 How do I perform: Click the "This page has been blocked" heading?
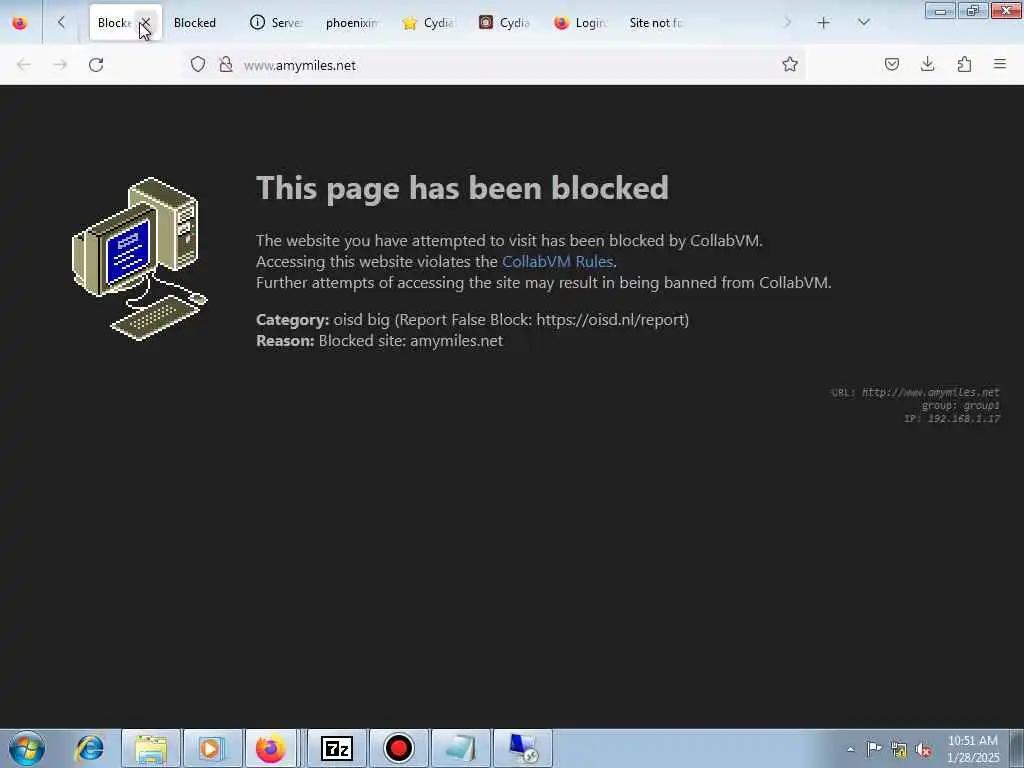pos(462,188)
